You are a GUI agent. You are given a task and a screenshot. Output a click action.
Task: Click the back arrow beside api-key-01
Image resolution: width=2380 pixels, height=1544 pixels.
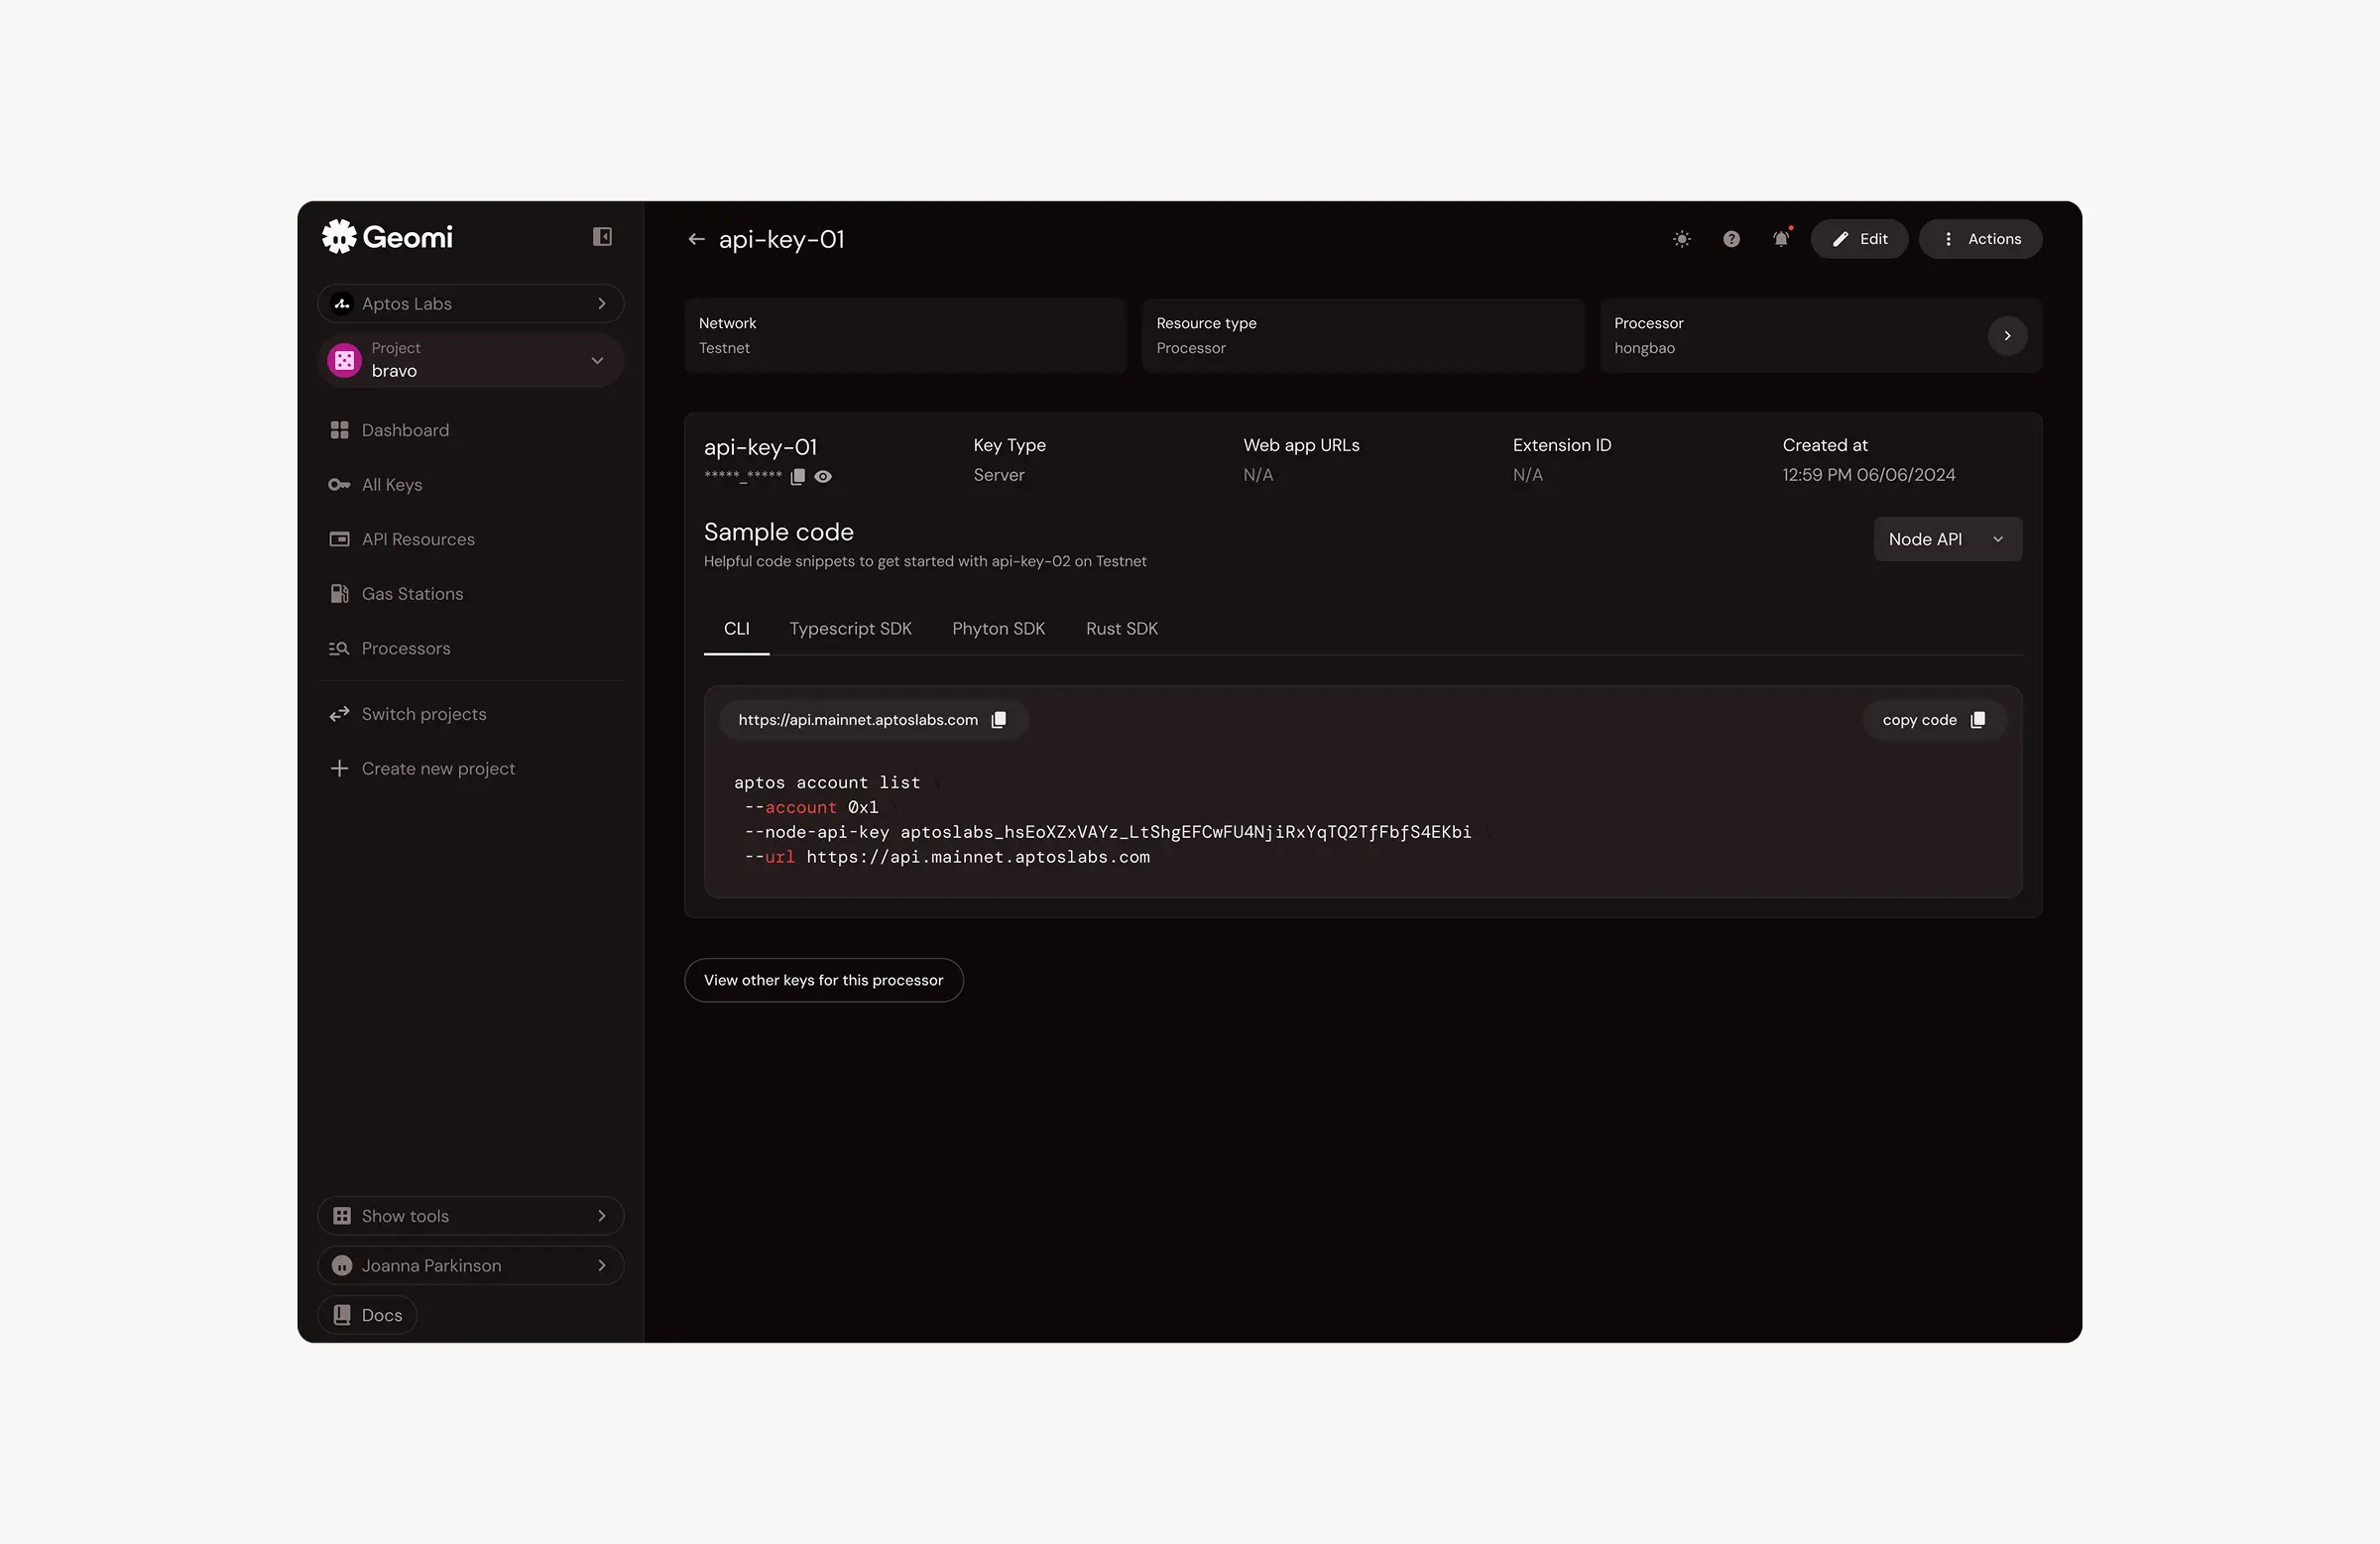click(696, 239)
